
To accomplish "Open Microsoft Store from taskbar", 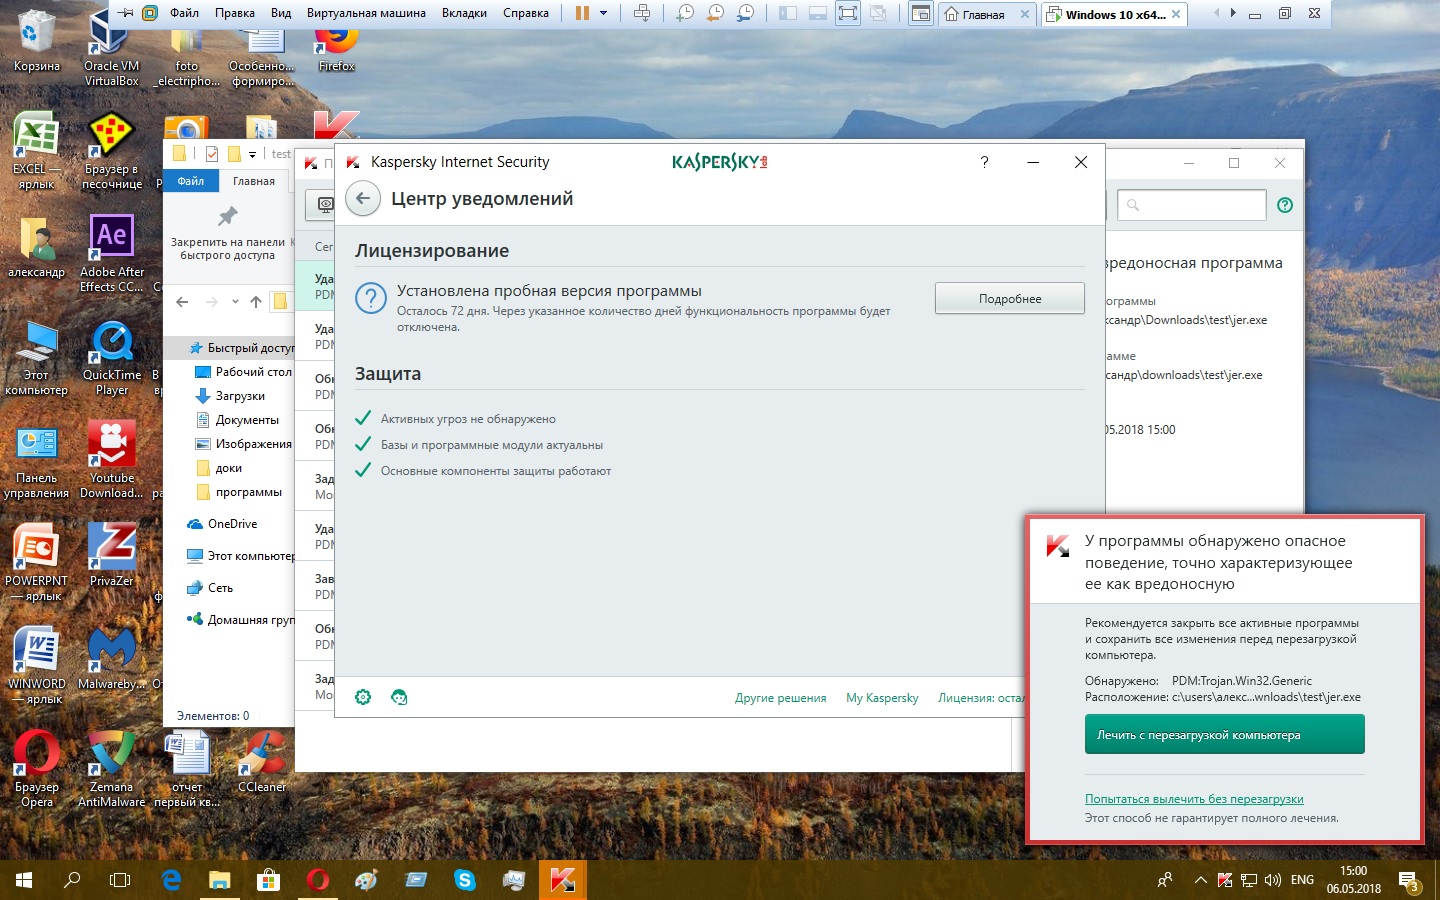I will [x=268, y=880].
